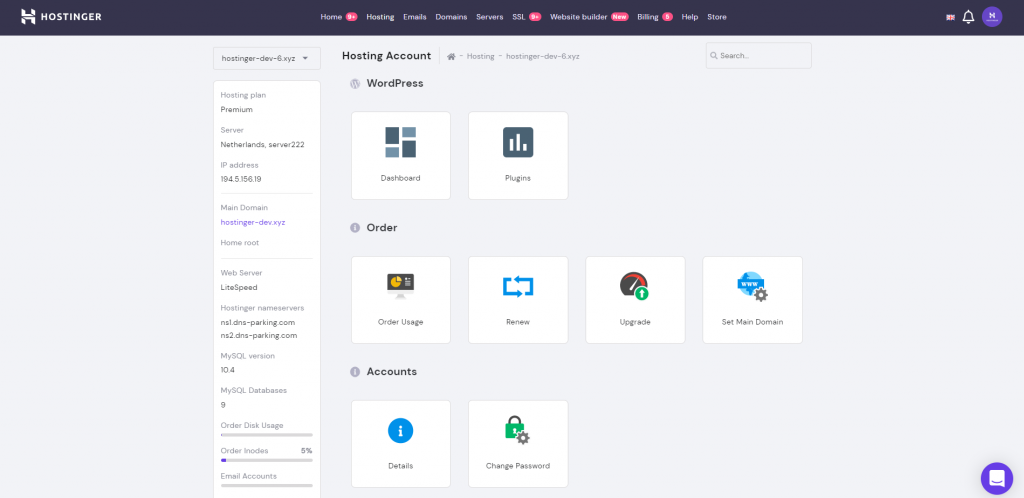Open the WordPress Plugins icon
The width and height of the screenshot is (1024, 498).
pyautogui.click(x=518, y=142)
